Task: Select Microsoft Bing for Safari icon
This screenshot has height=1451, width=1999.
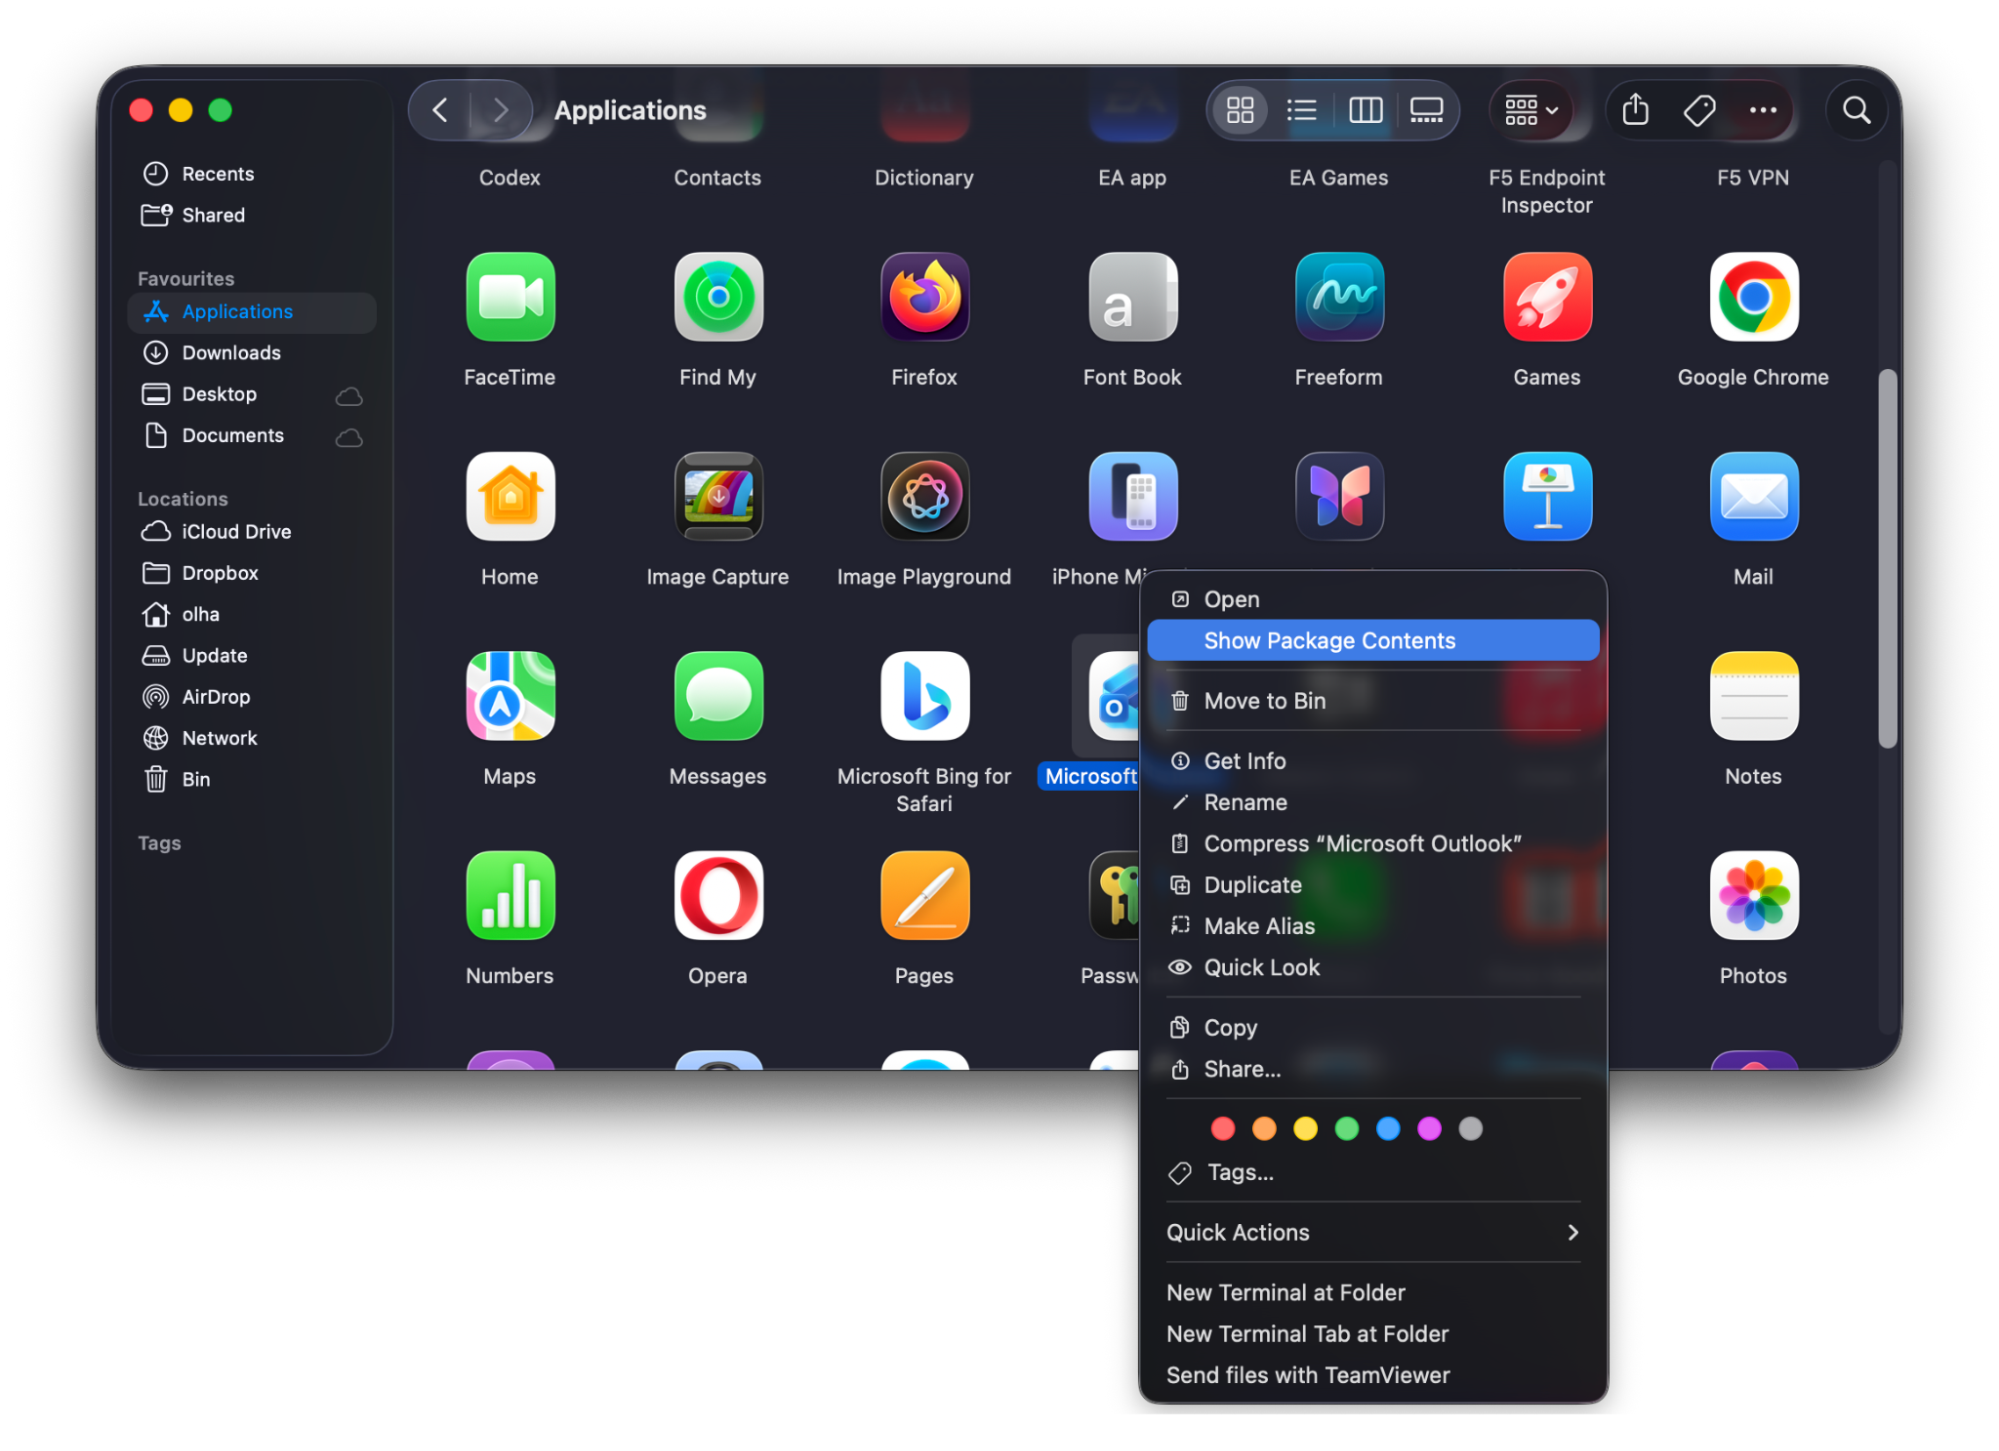Action: [925, 696]
